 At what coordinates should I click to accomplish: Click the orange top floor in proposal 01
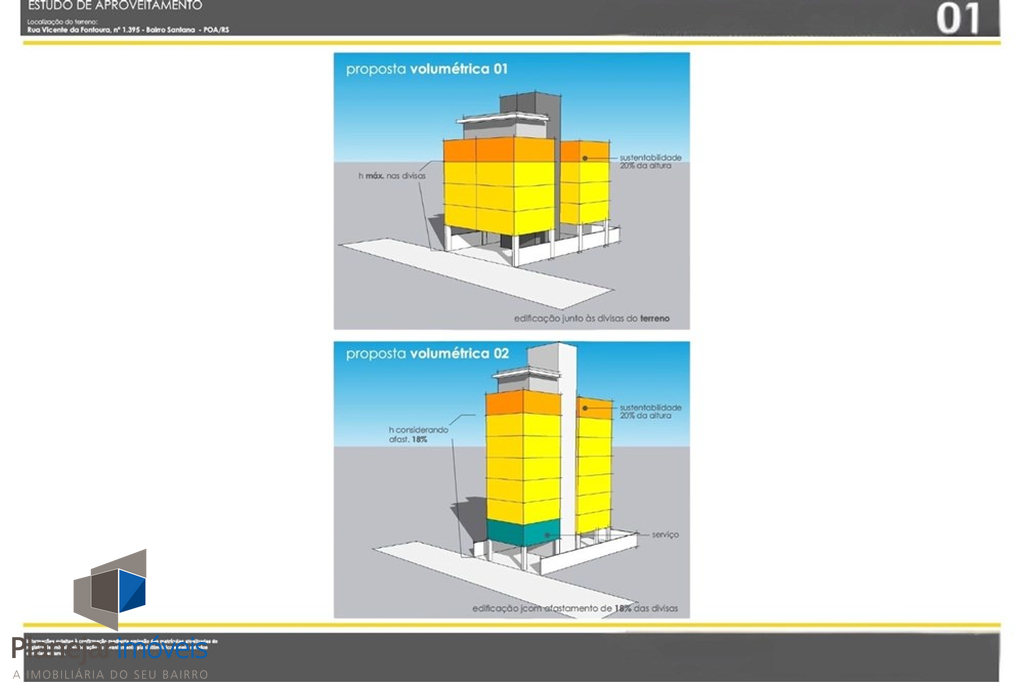498,150
